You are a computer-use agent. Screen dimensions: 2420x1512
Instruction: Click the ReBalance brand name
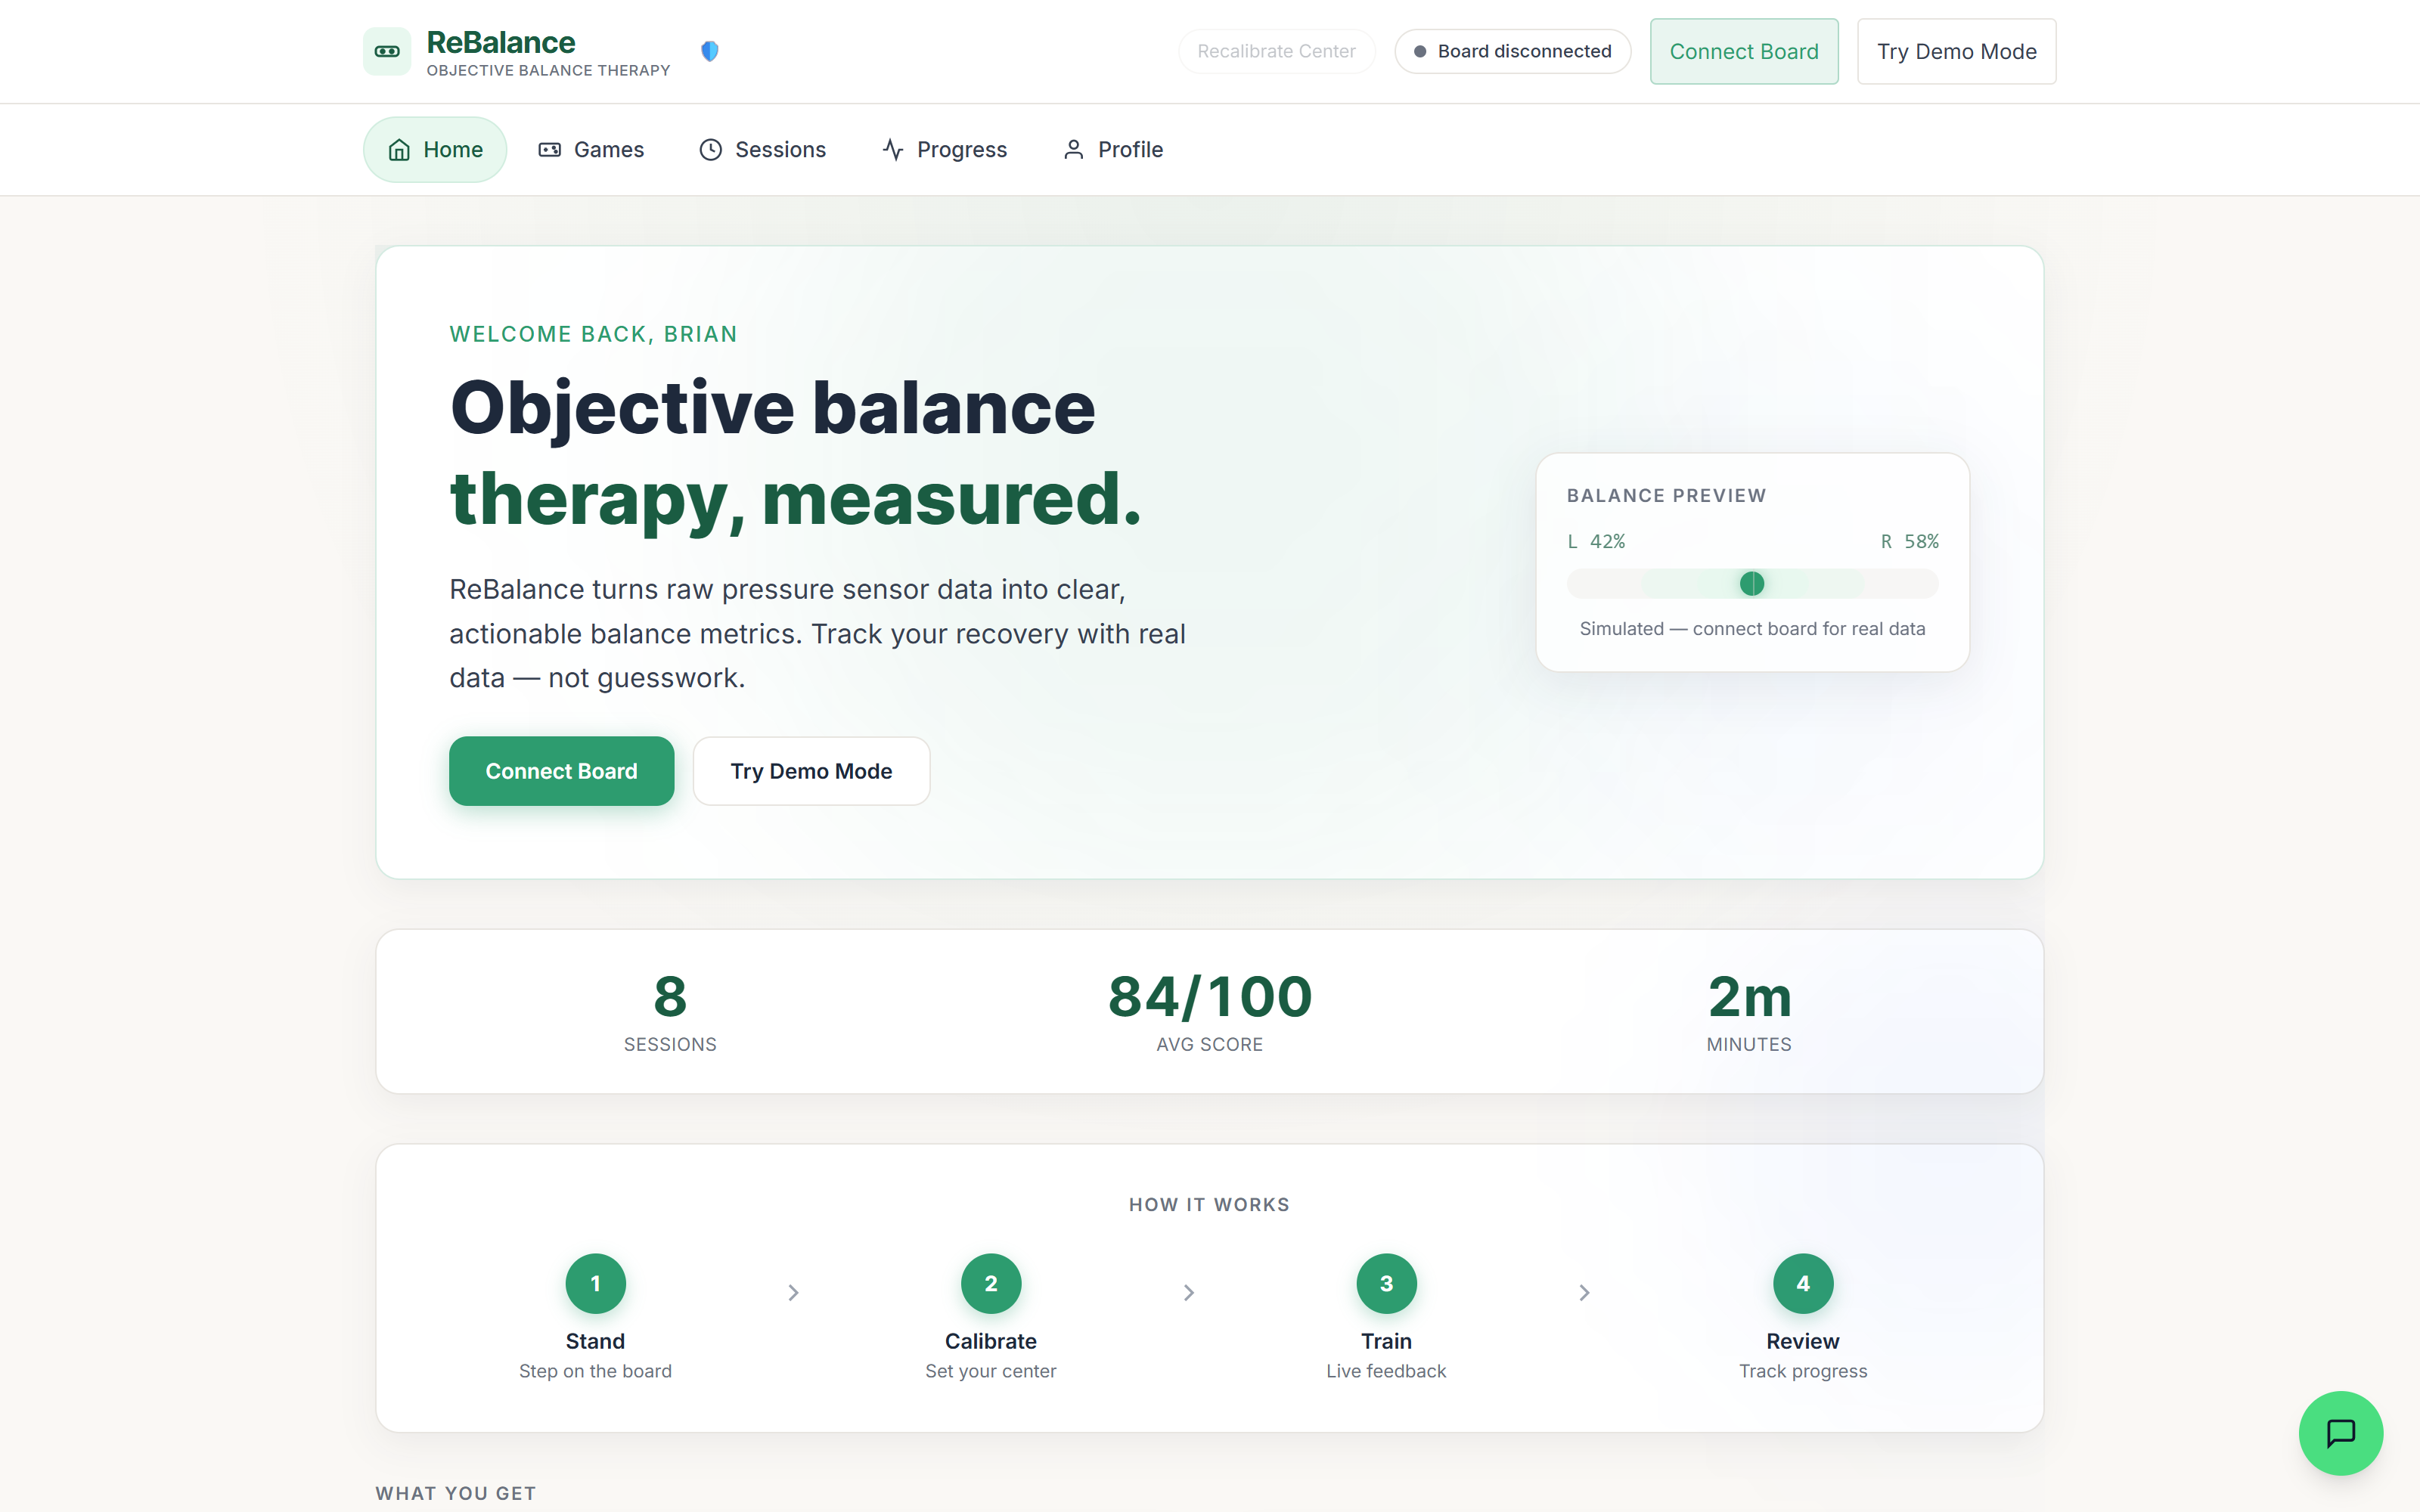500,42
